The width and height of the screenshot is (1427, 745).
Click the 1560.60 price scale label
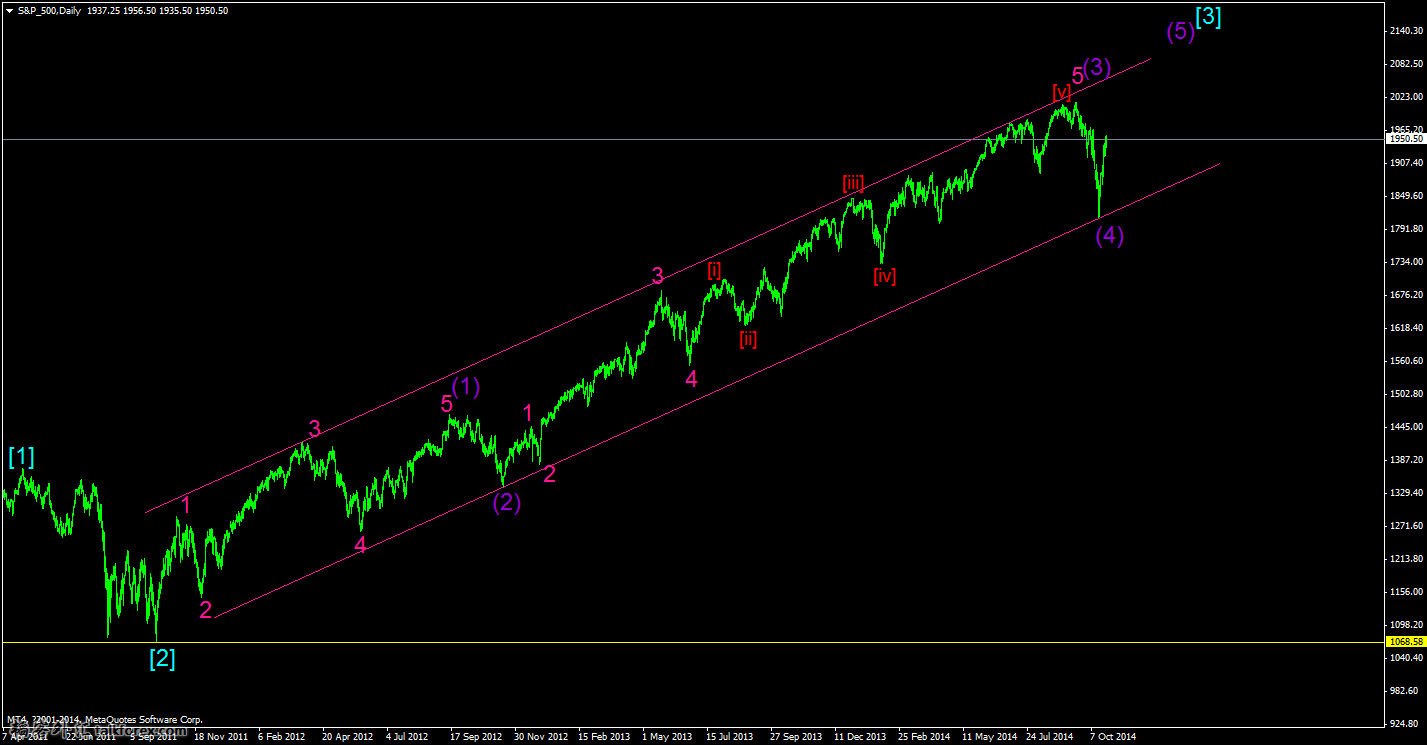pos(1404,361)
